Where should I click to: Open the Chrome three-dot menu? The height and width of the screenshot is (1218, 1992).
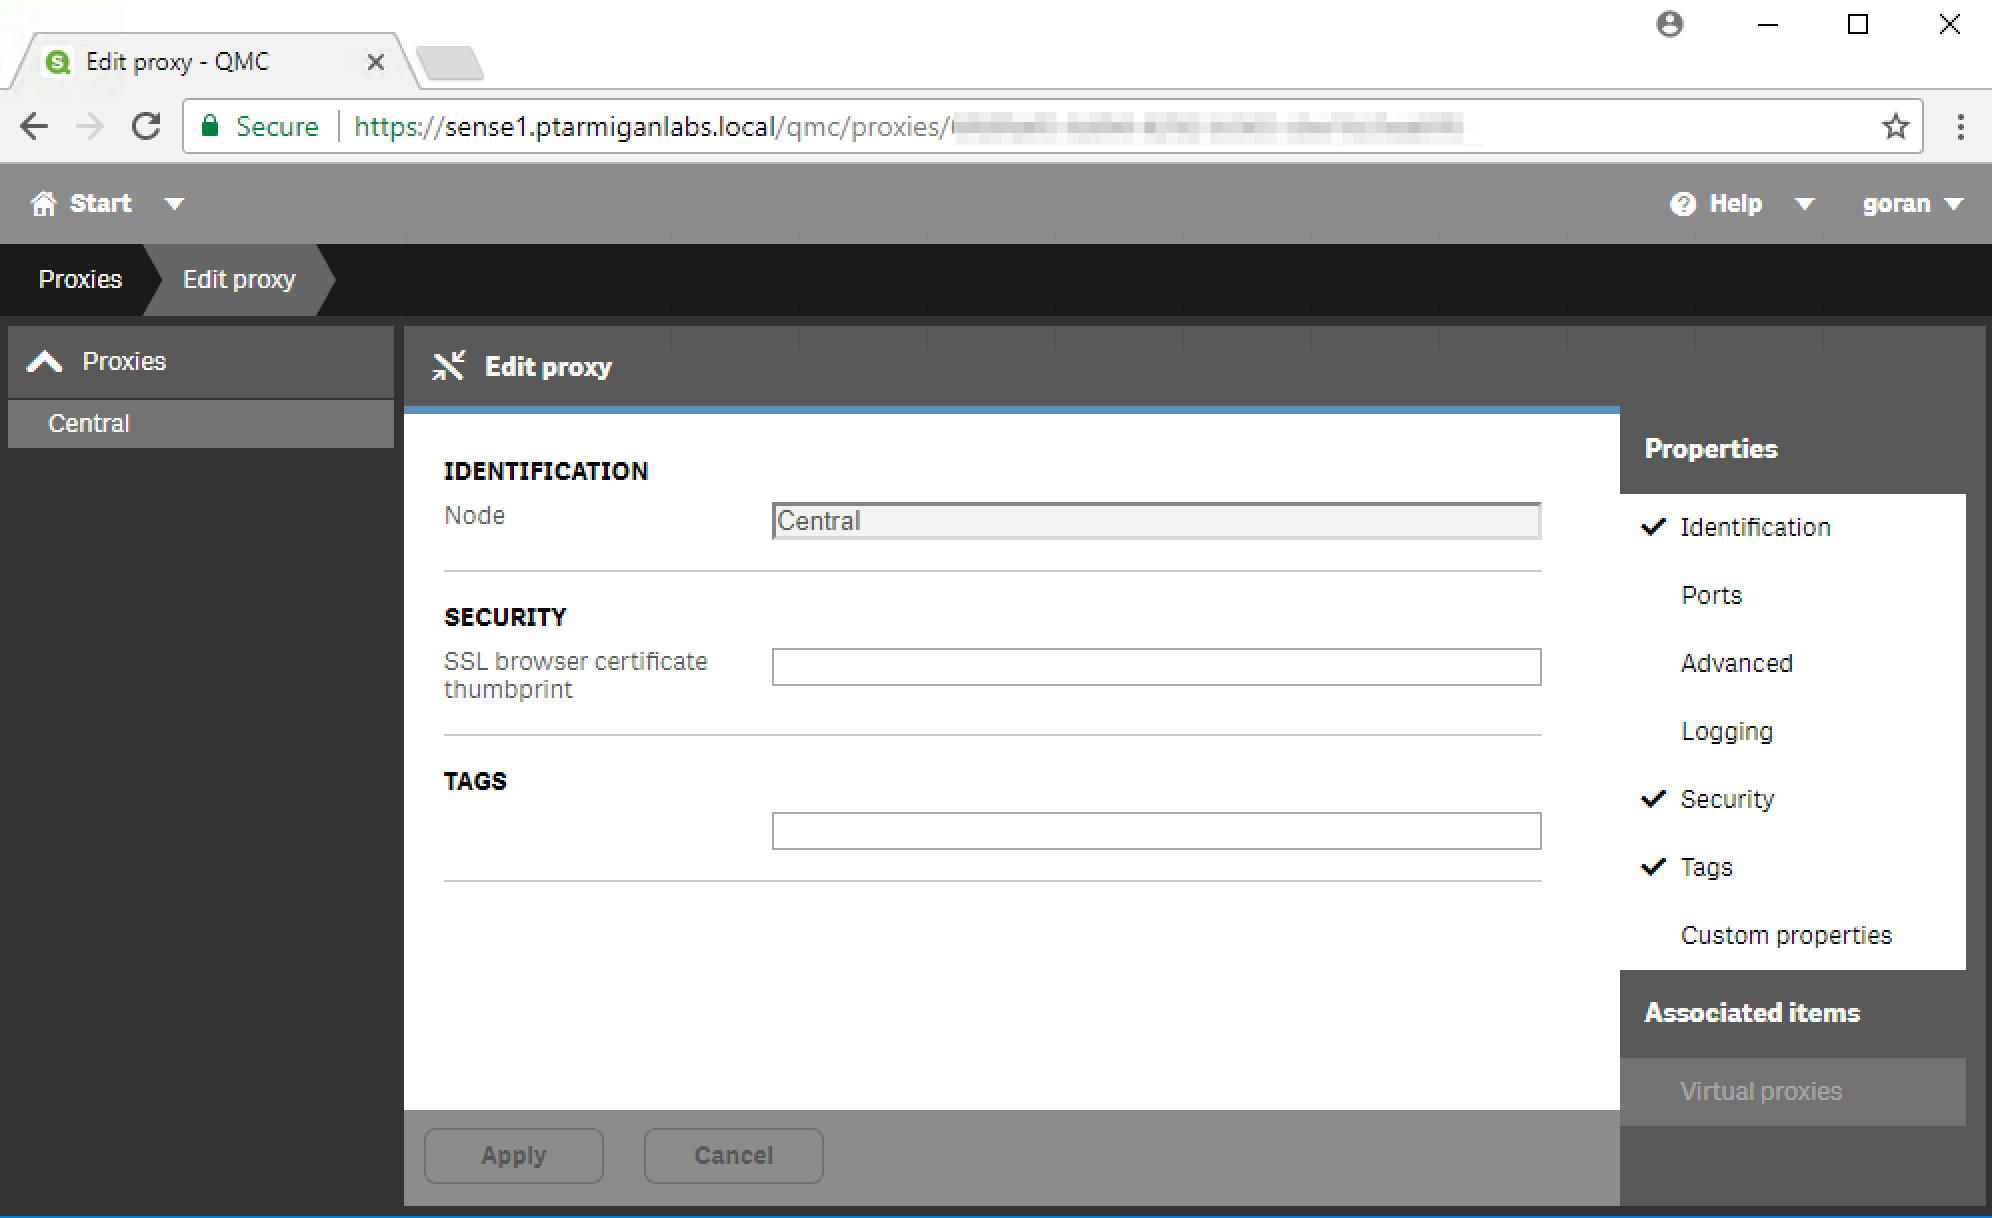pyautogui.click(x=1960, y=126)
